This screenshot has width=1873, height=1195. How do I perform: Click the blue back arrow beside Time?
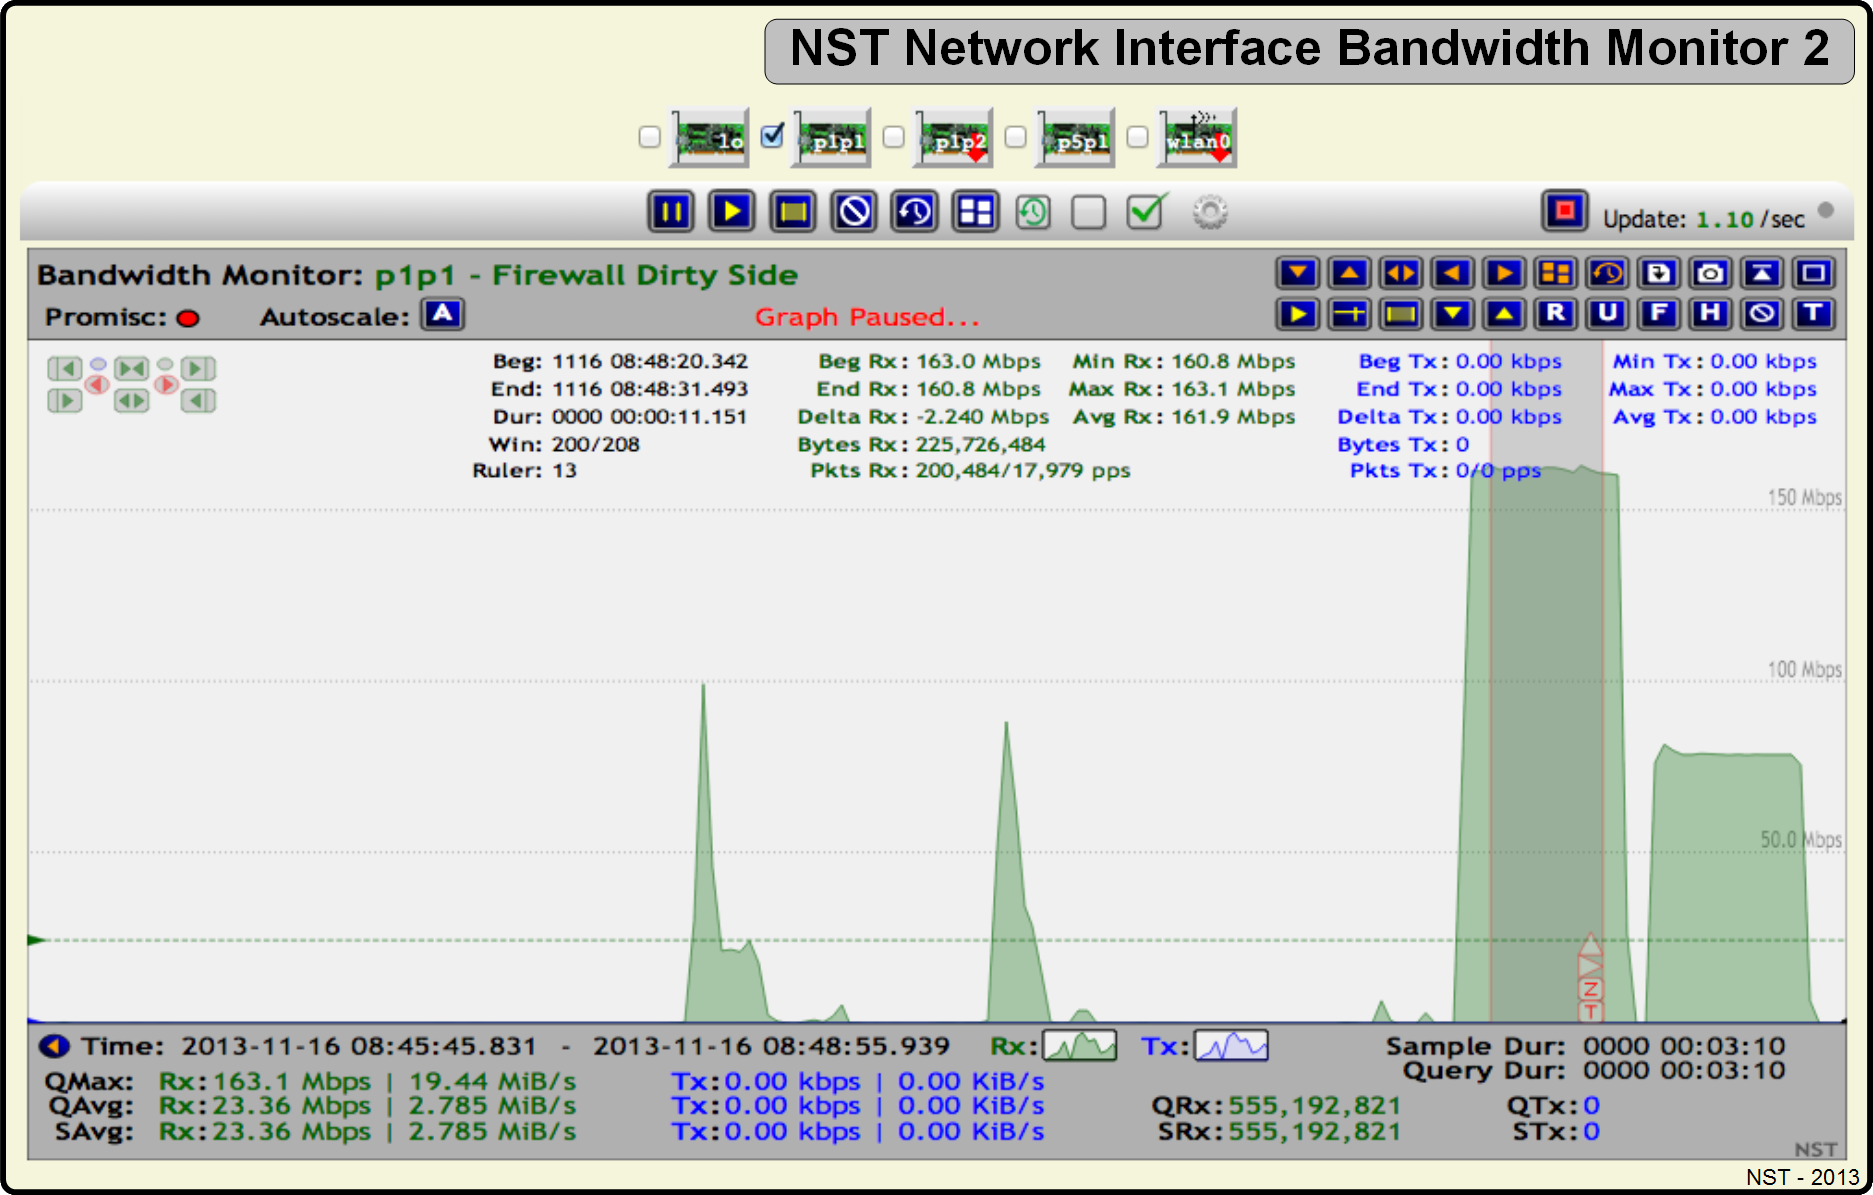(x=54, y=1046)
